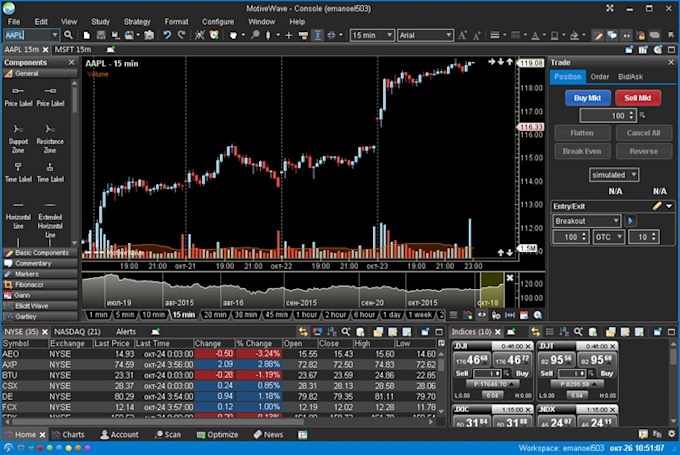The width and height of the screenshot is (680, 455).
Task: Click the blue play arrow next to Breakout
Action: (x=630, y=221)
